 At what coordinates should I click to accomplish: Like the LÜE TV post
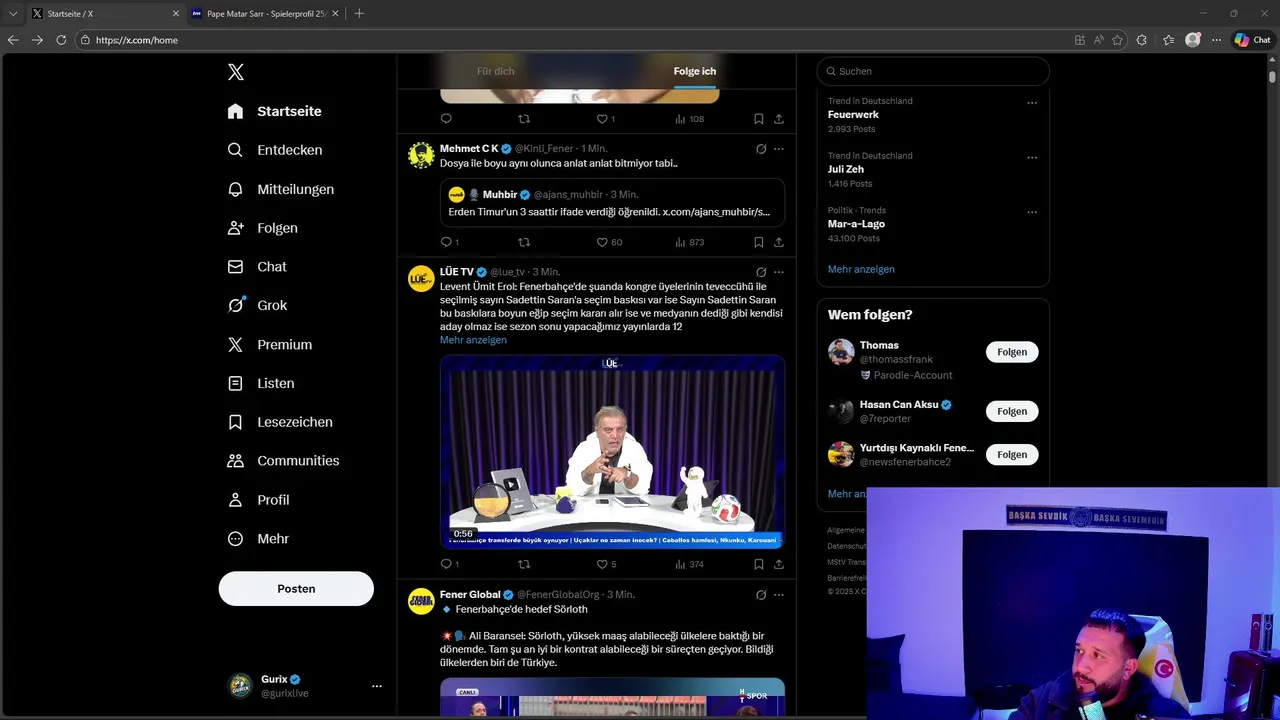click(602, 564)
